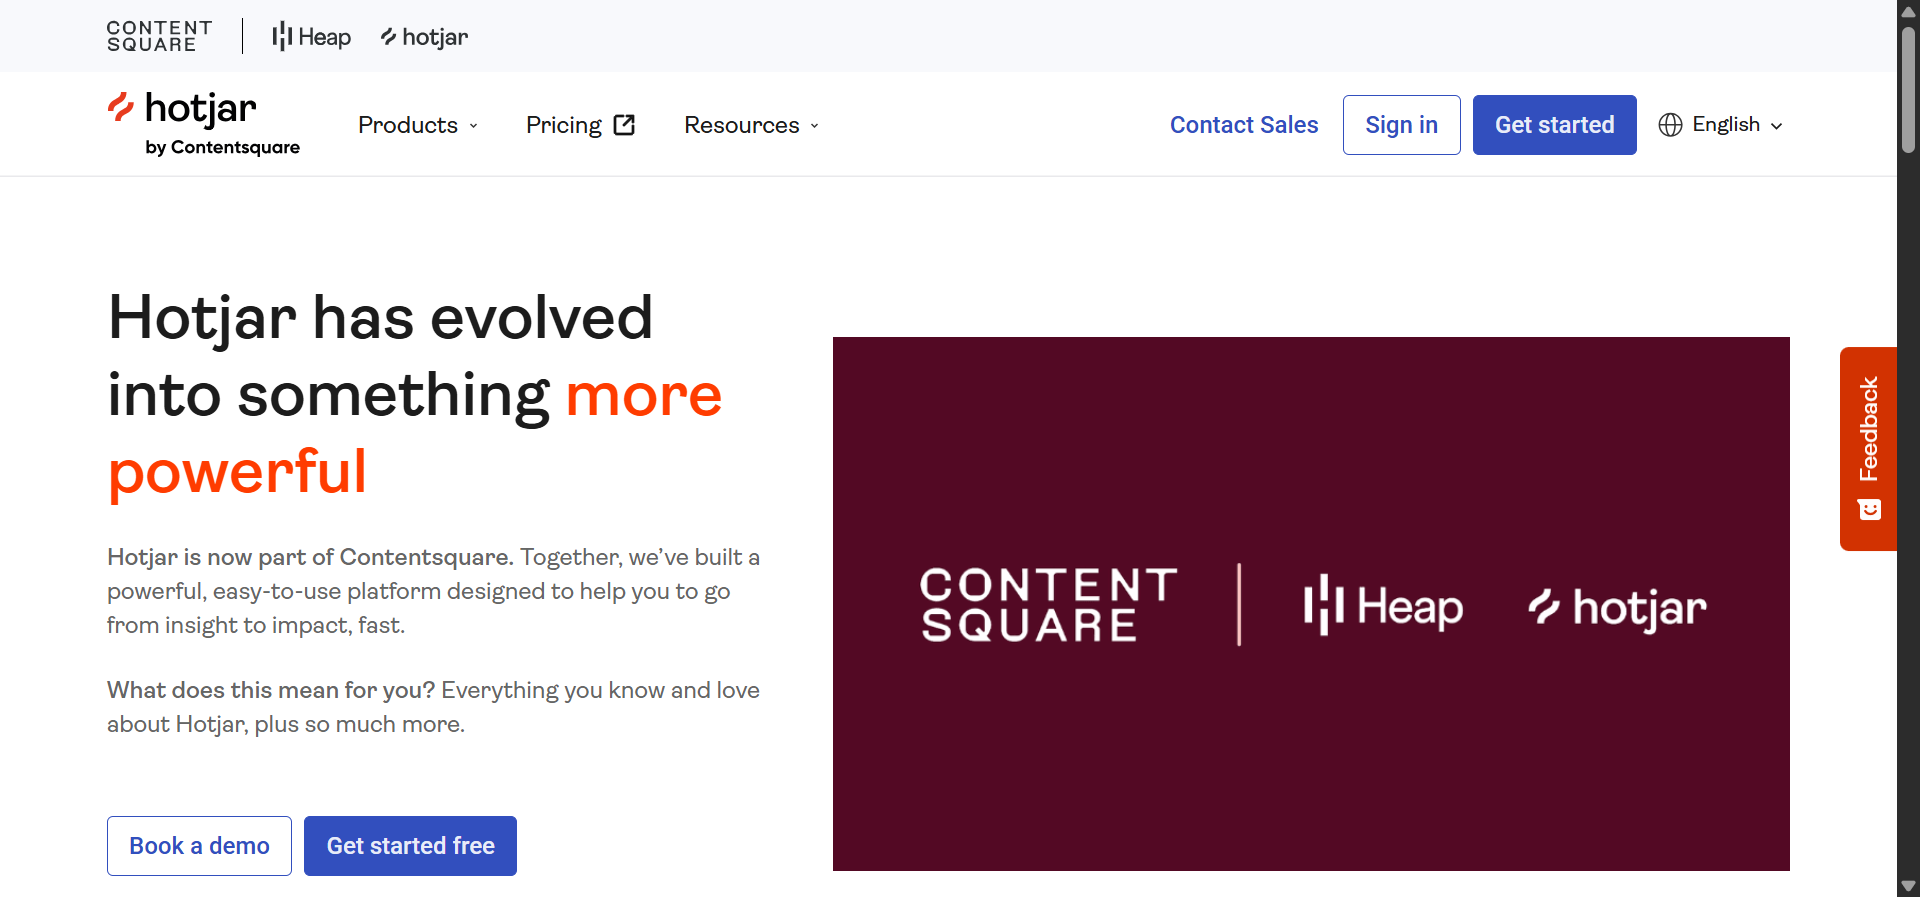Click the globe language icon
The width and height of the screenshot is (1920, 897).
1670,125
